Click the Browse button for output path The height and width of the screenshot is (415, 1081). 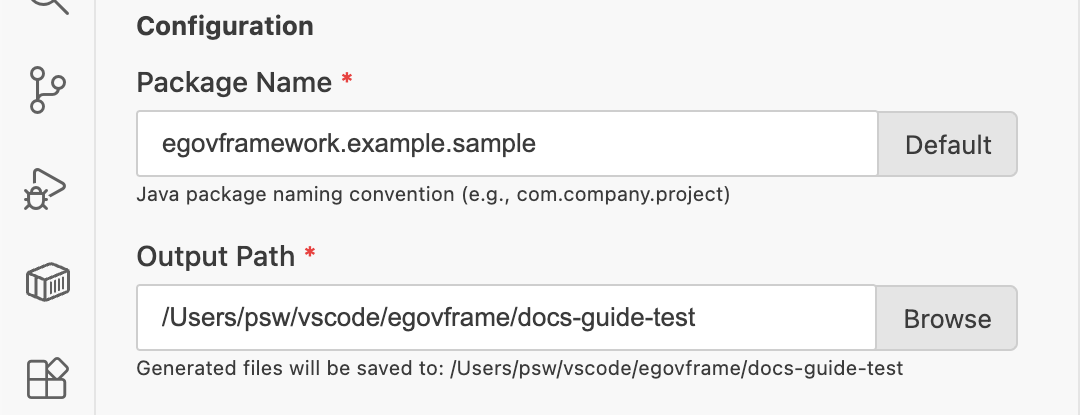coord(947,319)
